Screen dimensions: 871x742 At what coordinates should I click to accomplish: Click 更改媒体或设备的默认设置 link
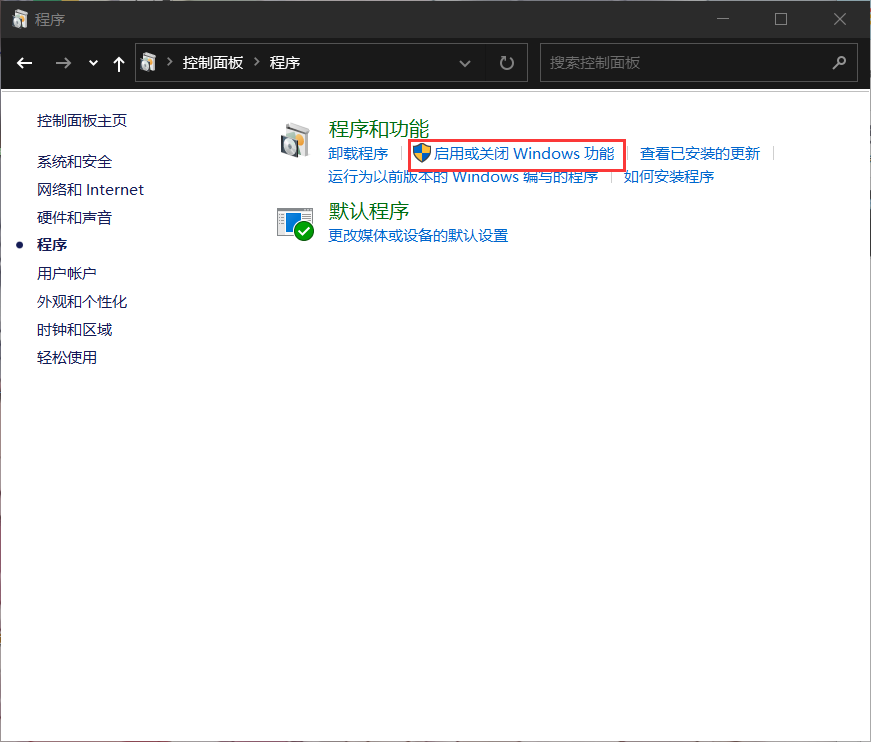pos(418,236)
